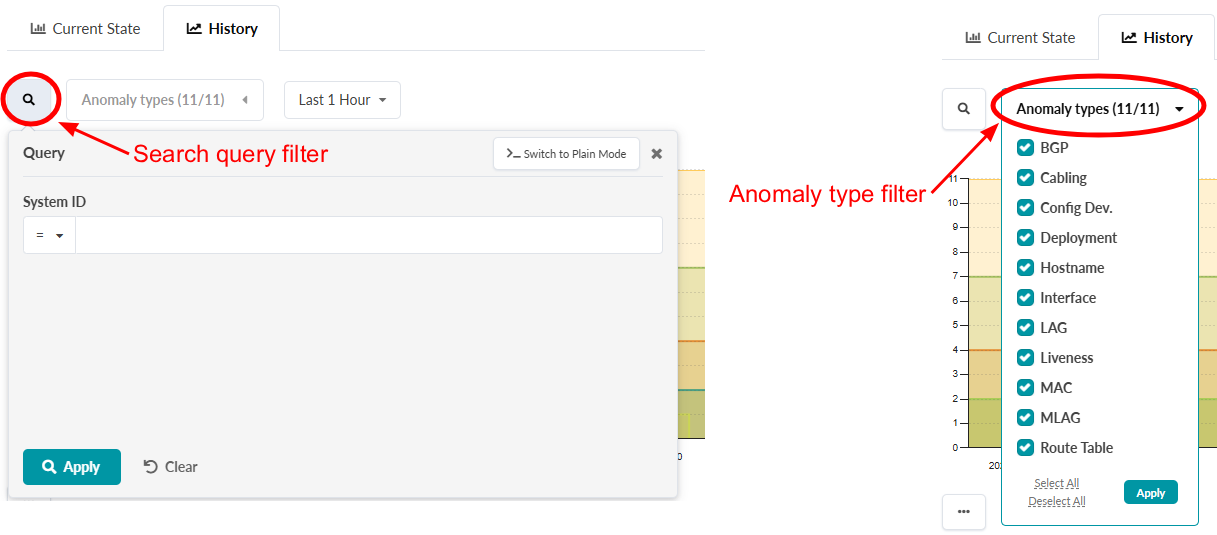1217x535 pixels.
Task: Click the ellipsis more-options button
Action: [x=964, y=511]
